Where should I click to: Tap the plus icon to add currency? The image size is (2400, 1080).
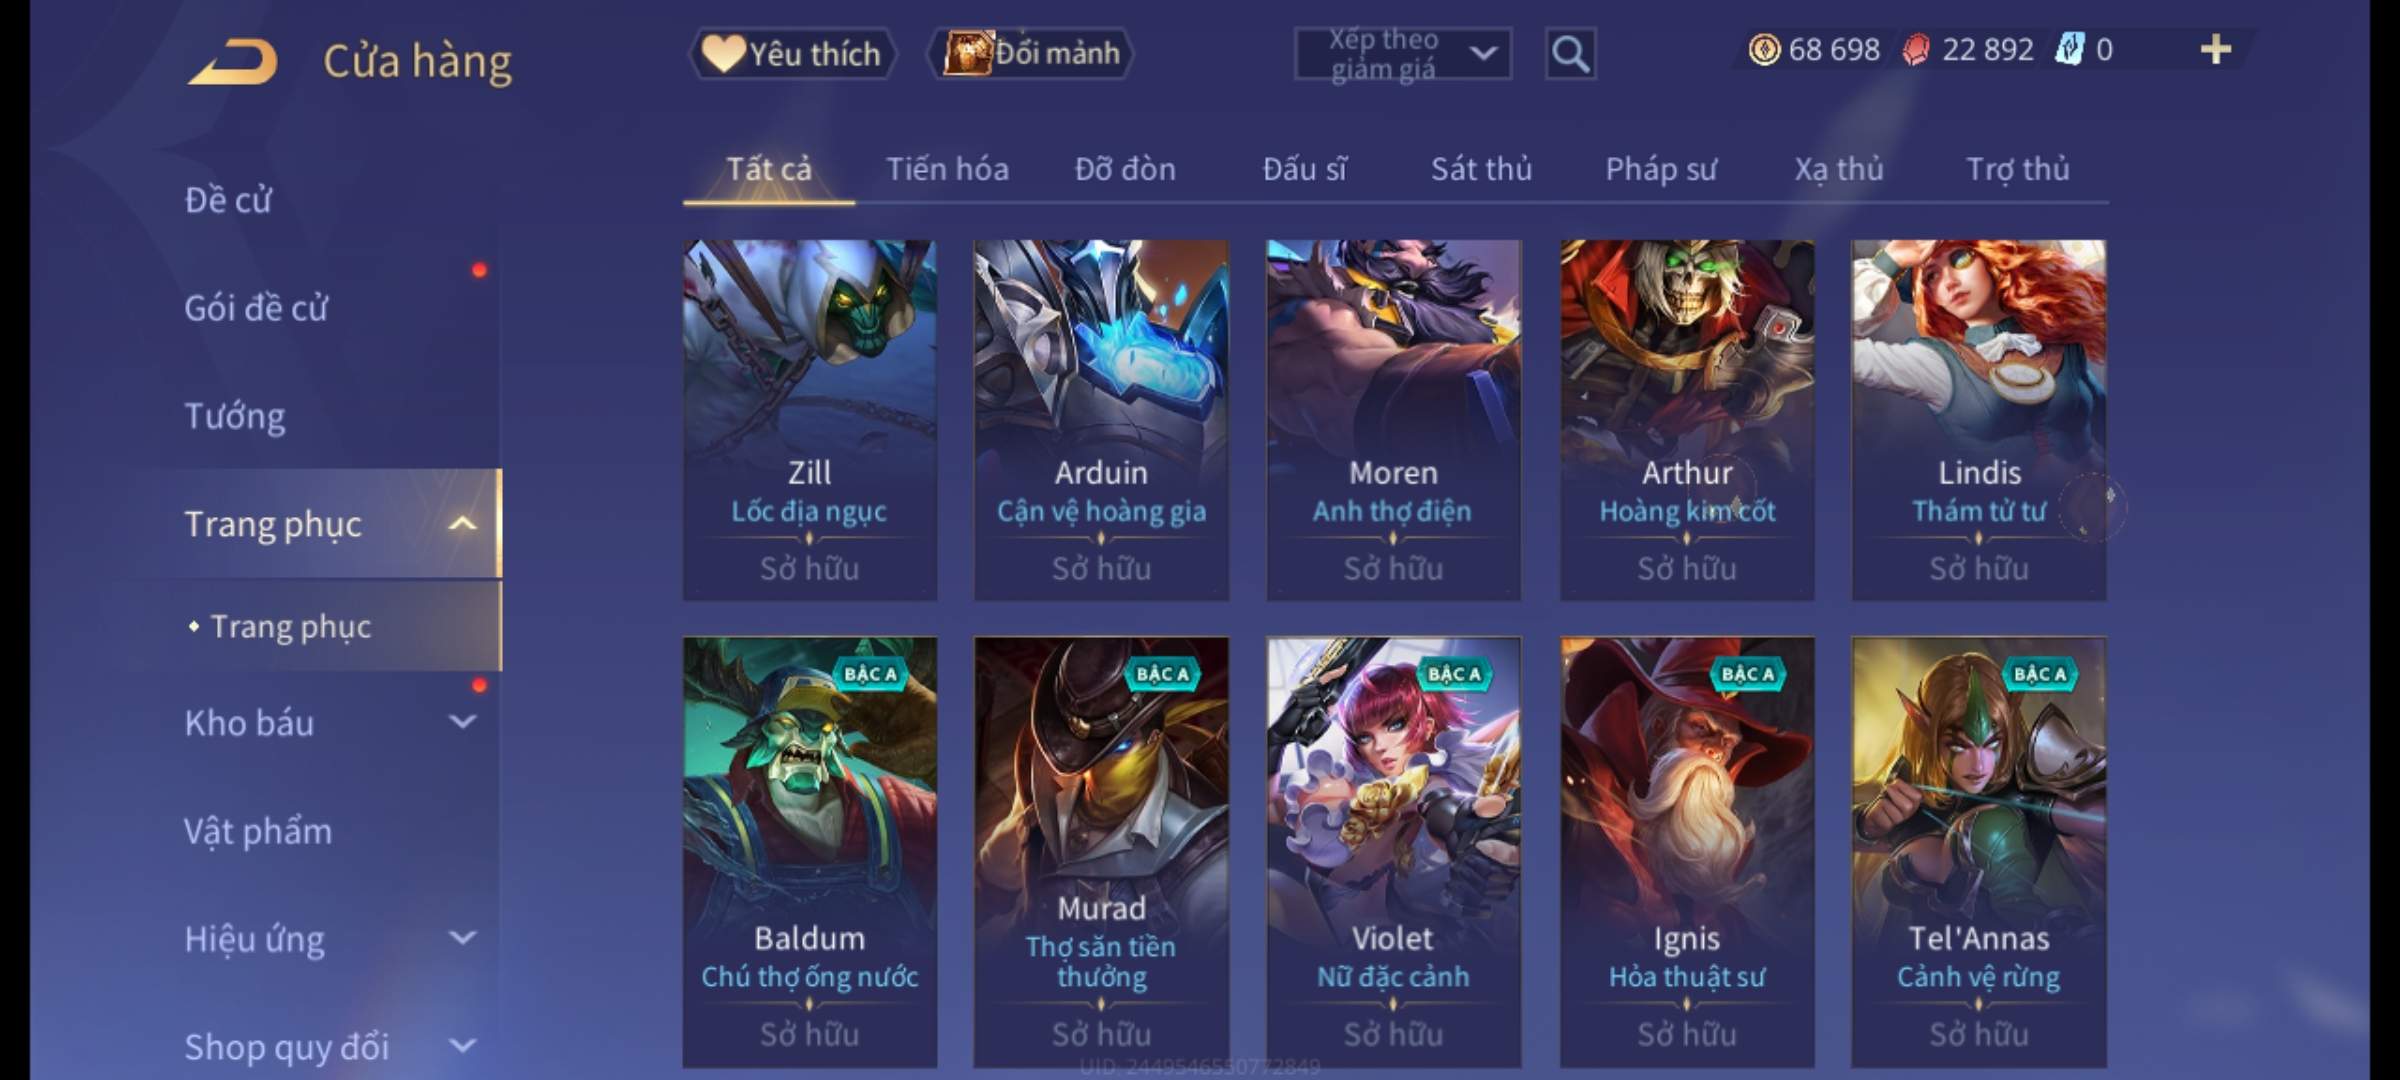2216,49
